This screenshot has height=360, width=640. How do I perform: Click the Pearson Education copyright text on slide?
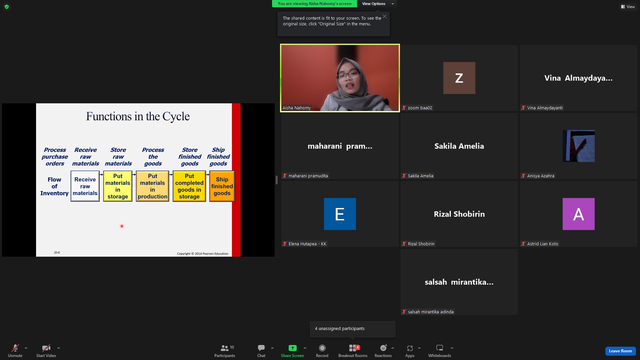pos(202,253)
